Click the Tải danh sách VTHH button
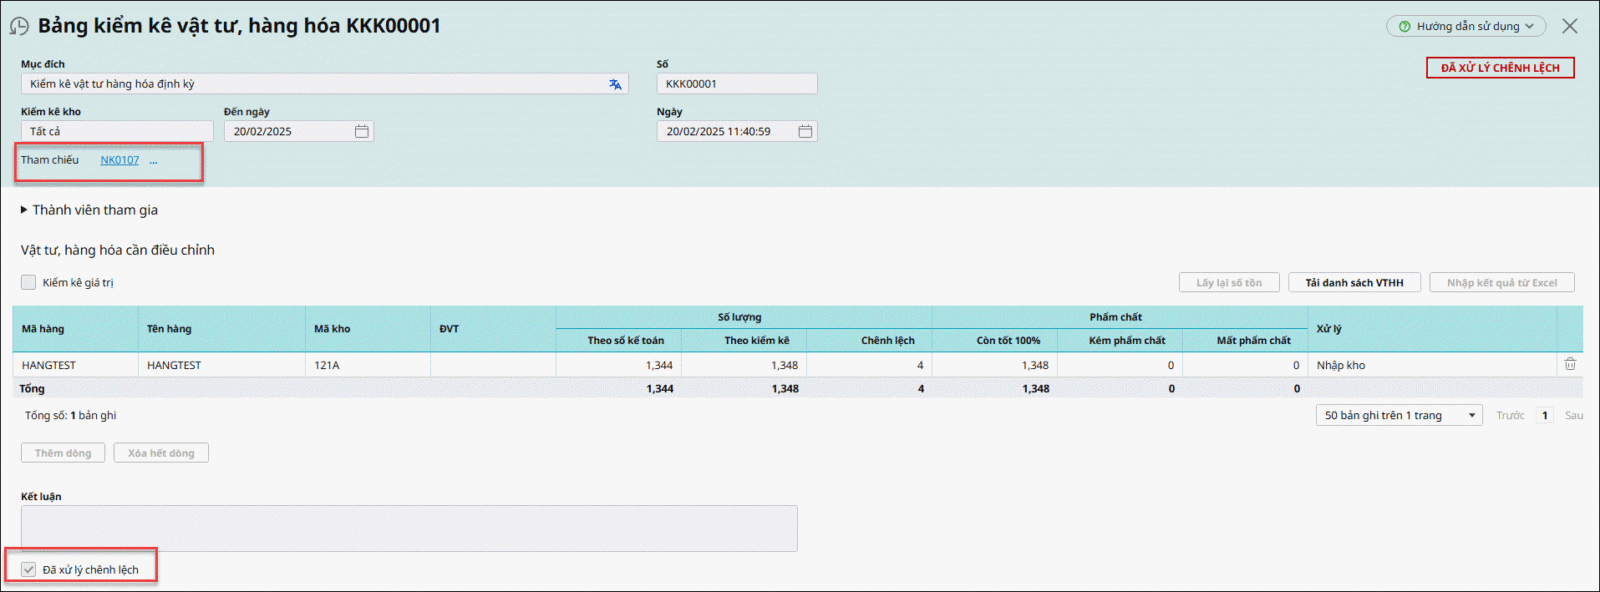 coord(1354,283)
